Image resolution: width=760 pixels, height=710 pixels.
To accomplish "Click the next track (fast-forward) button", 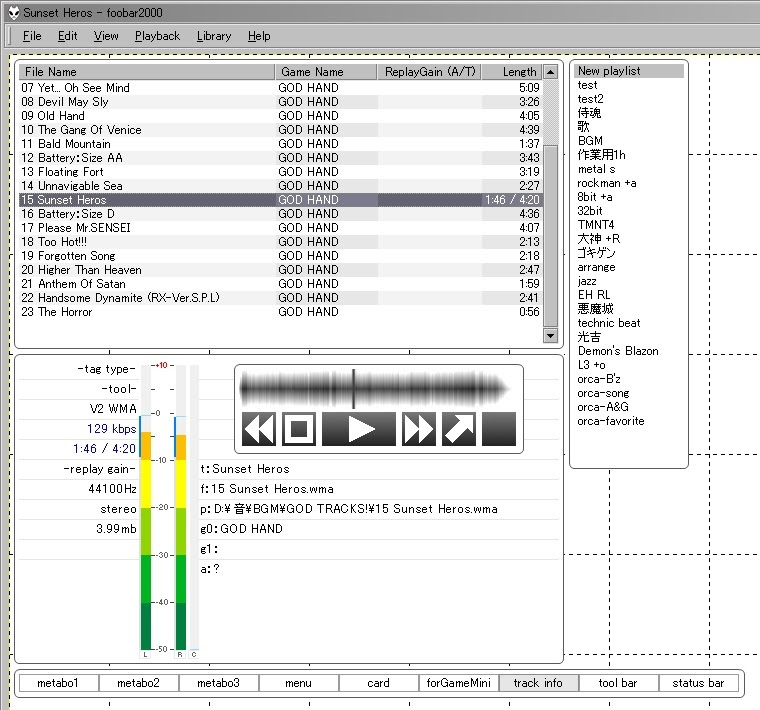I will 419,429.
